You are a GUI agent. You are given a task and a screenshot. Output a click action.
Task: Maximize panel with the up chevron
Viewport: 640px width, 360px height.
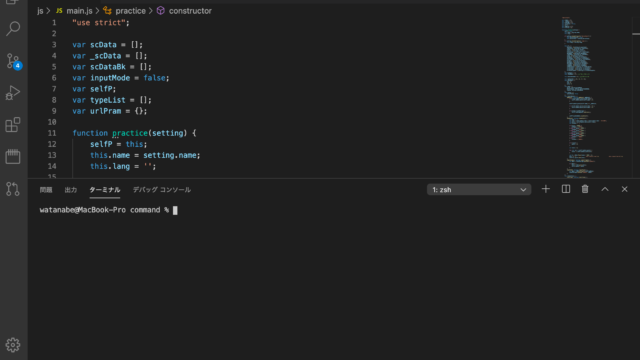point(605,189)
